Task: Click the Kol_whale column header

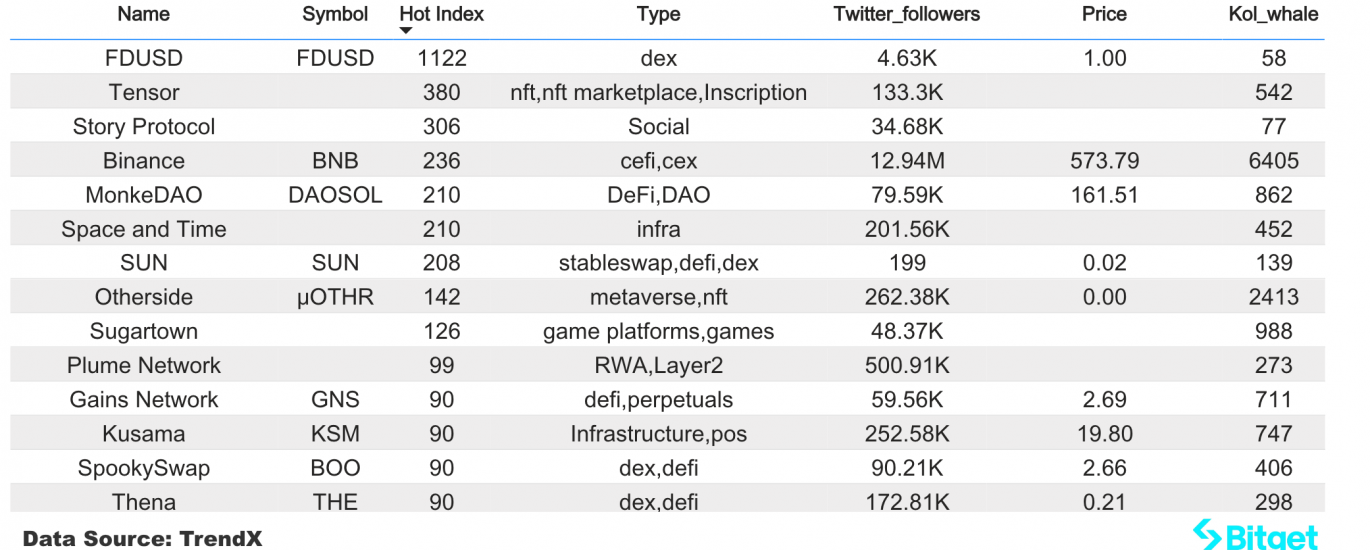Action: point(1274,14)
